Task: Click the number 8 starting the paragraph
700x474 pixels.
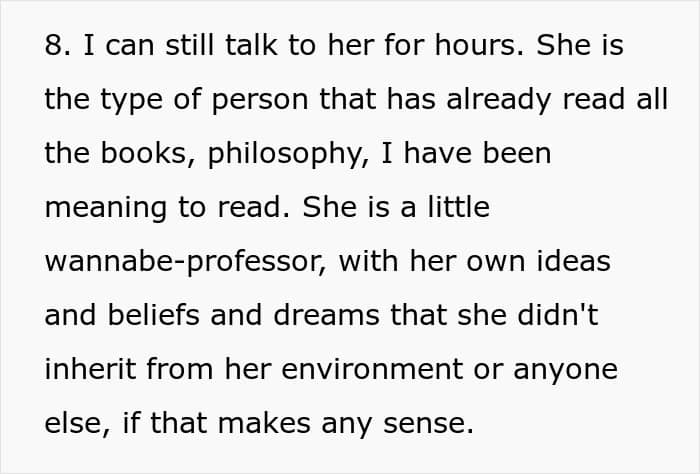Action: point(54,45)
